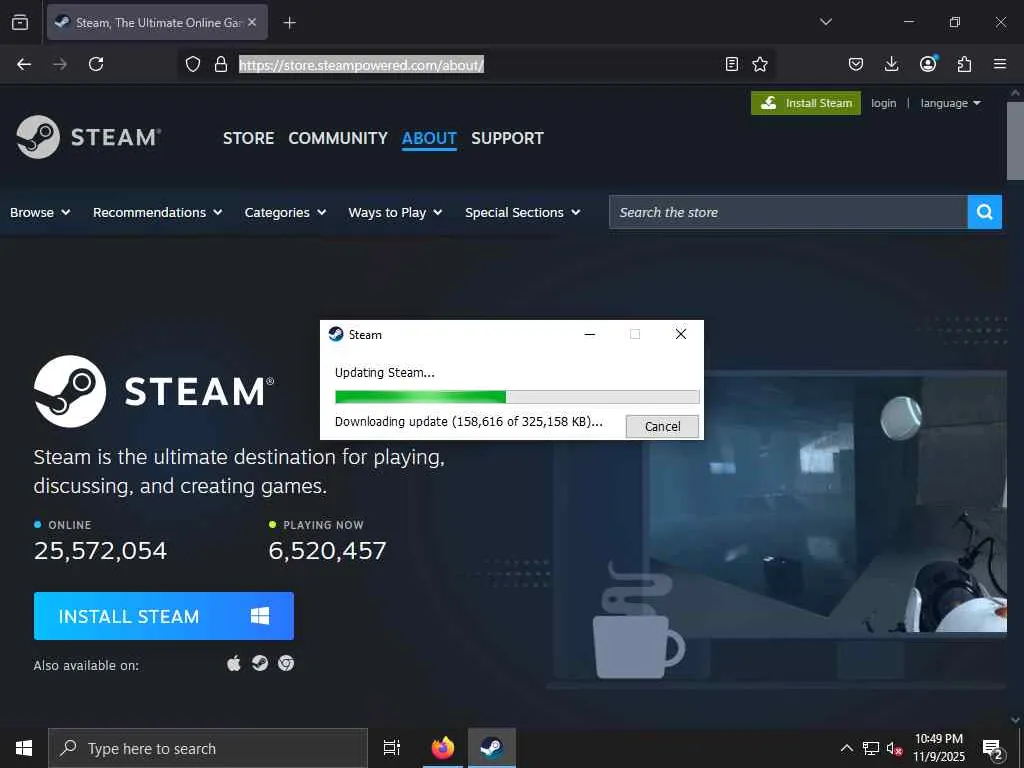Click the Firefox taskbar icon

click(x=443, y=748)
